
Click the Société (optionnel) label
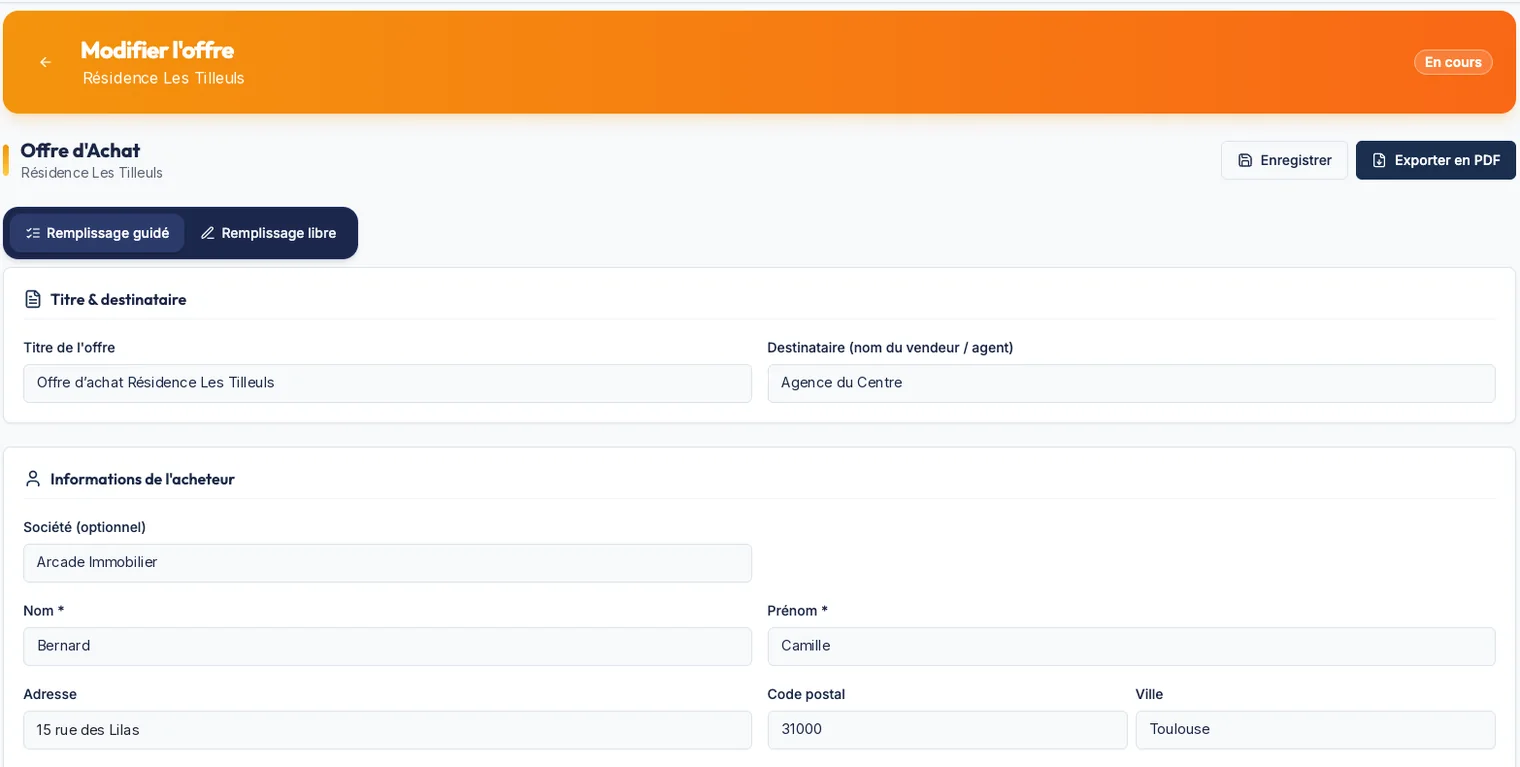pos(84,527)
